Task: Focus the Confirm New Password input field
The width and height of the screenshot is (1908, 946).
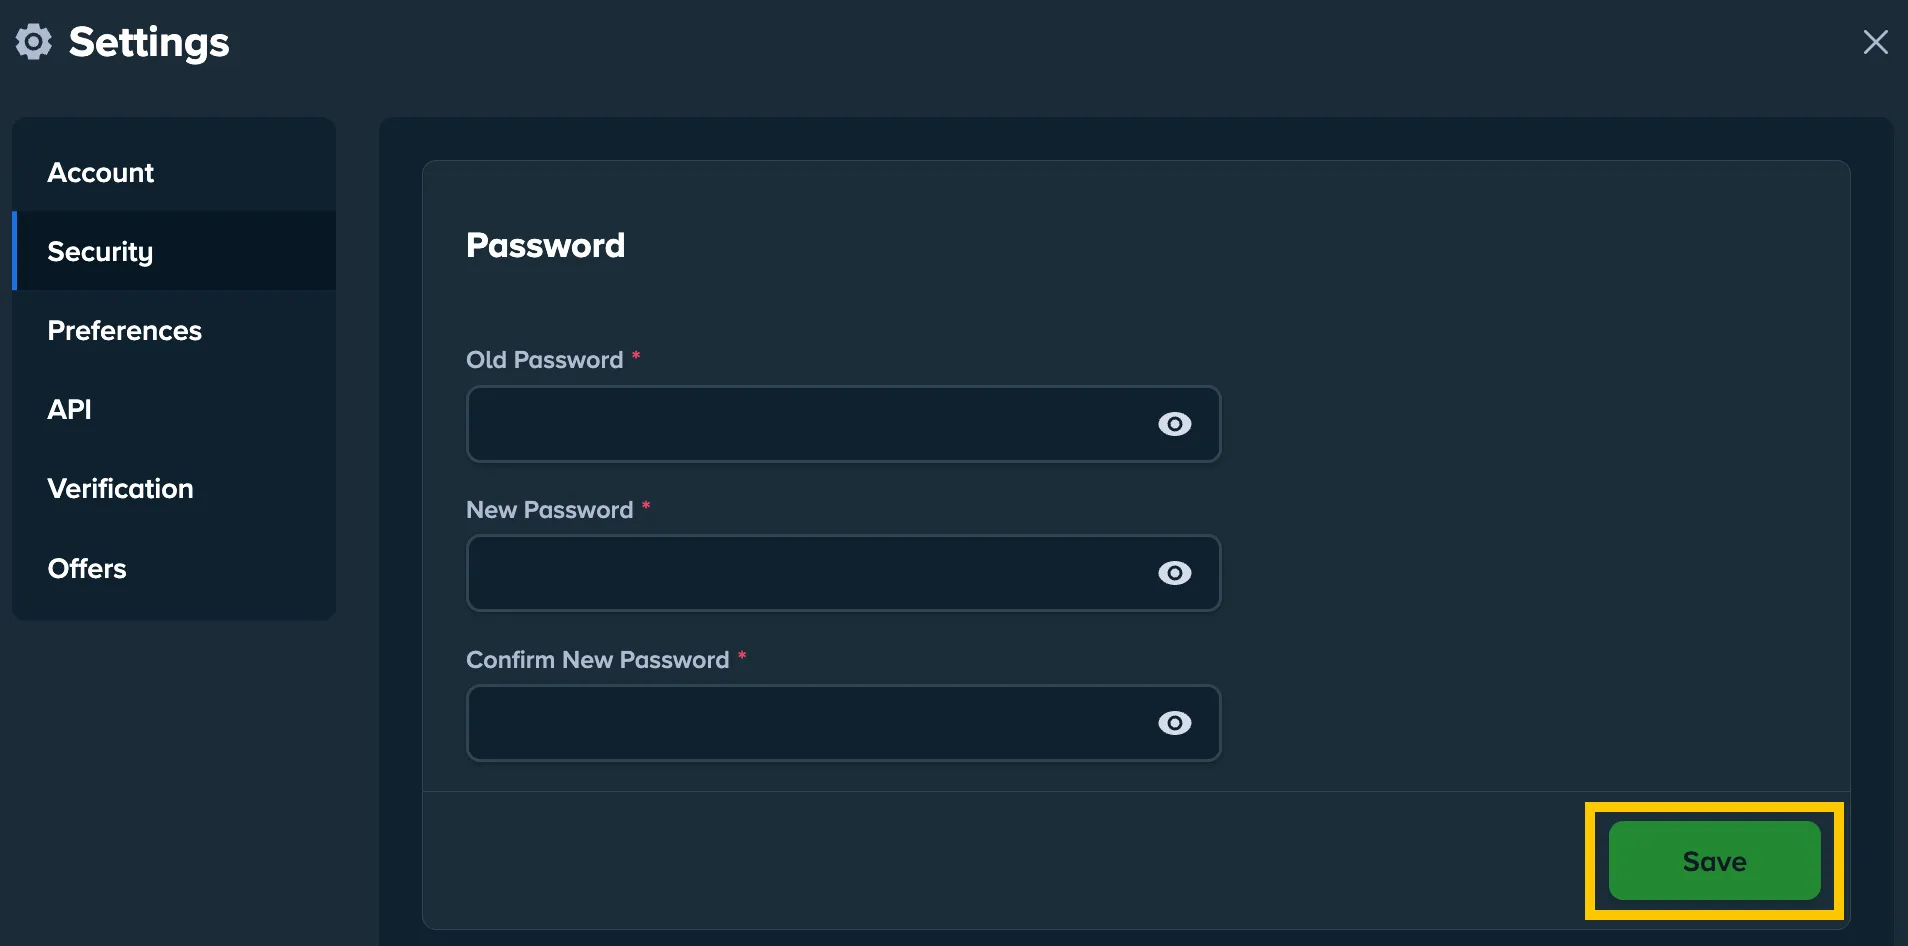Action: 800,723
